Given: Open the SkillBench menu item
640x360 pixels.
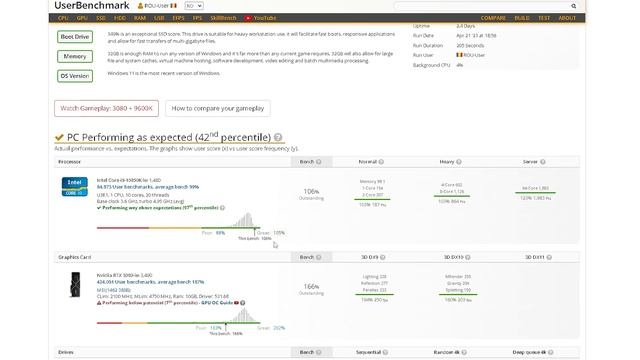Looking at the screenshot, I should (x=223, y=18).
